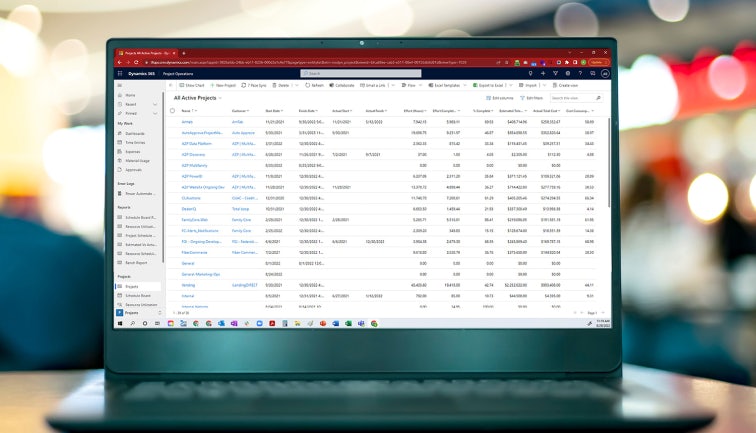Open the Dynamics 365 app launcher waffle
Viewport: 756px width, 433px height.
pyautogui.click(x=120, y=74)
